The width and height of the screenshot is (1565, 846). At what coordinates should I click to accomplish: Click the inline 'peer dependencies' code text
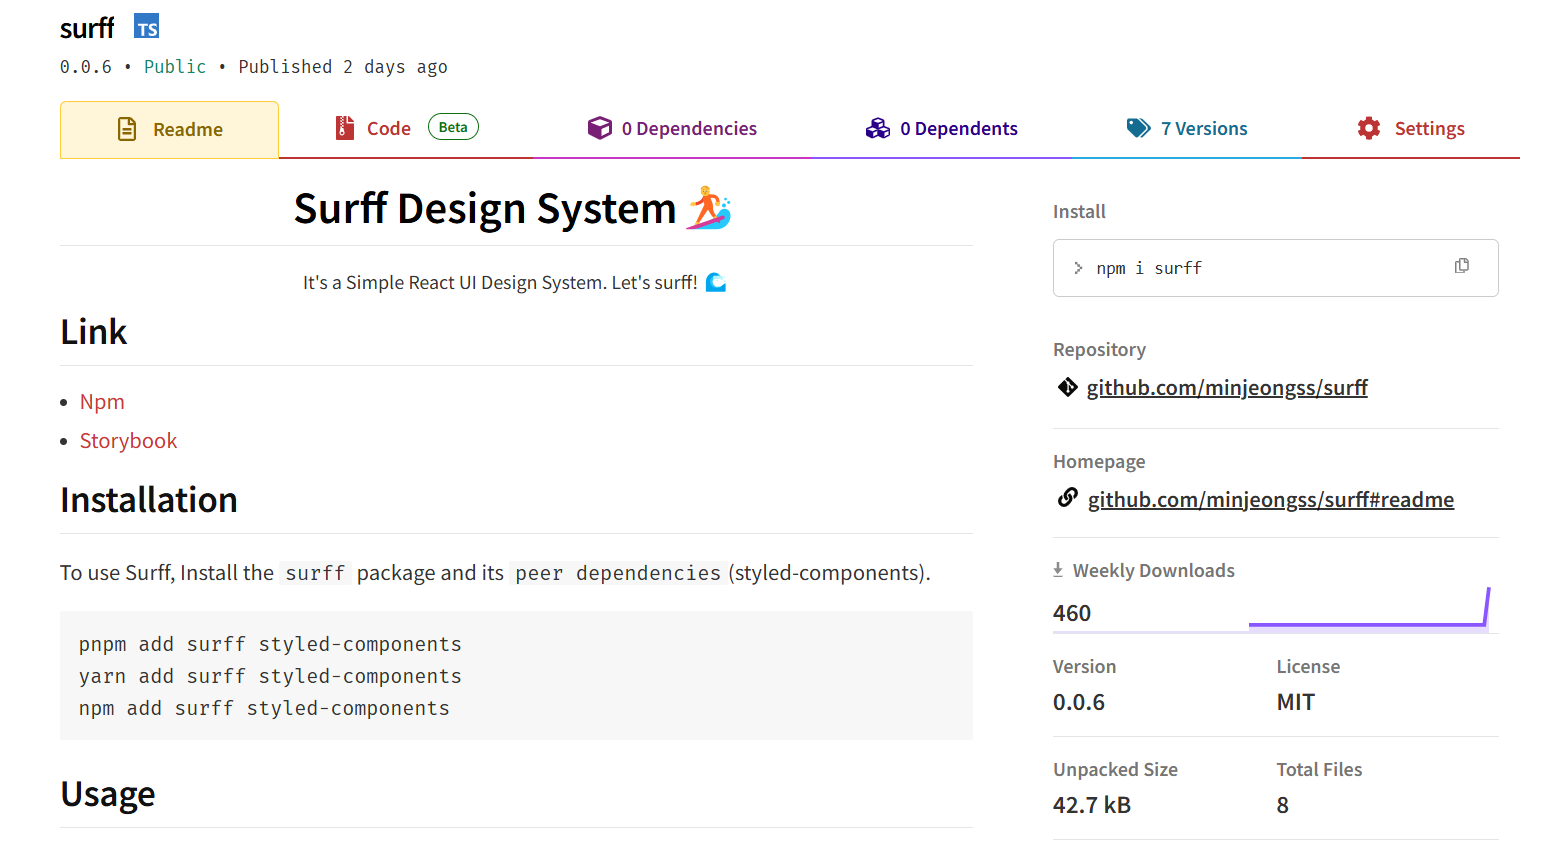[x=618, y=573]
